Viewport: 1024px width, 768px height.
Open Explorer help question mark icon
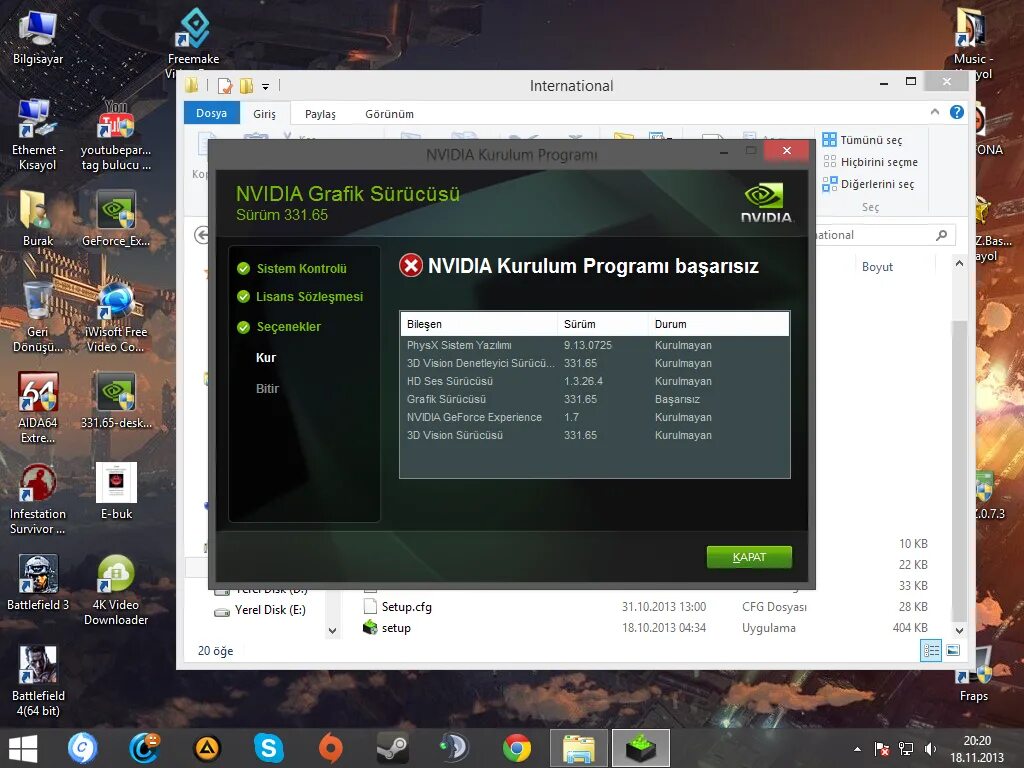pos(957,112)
